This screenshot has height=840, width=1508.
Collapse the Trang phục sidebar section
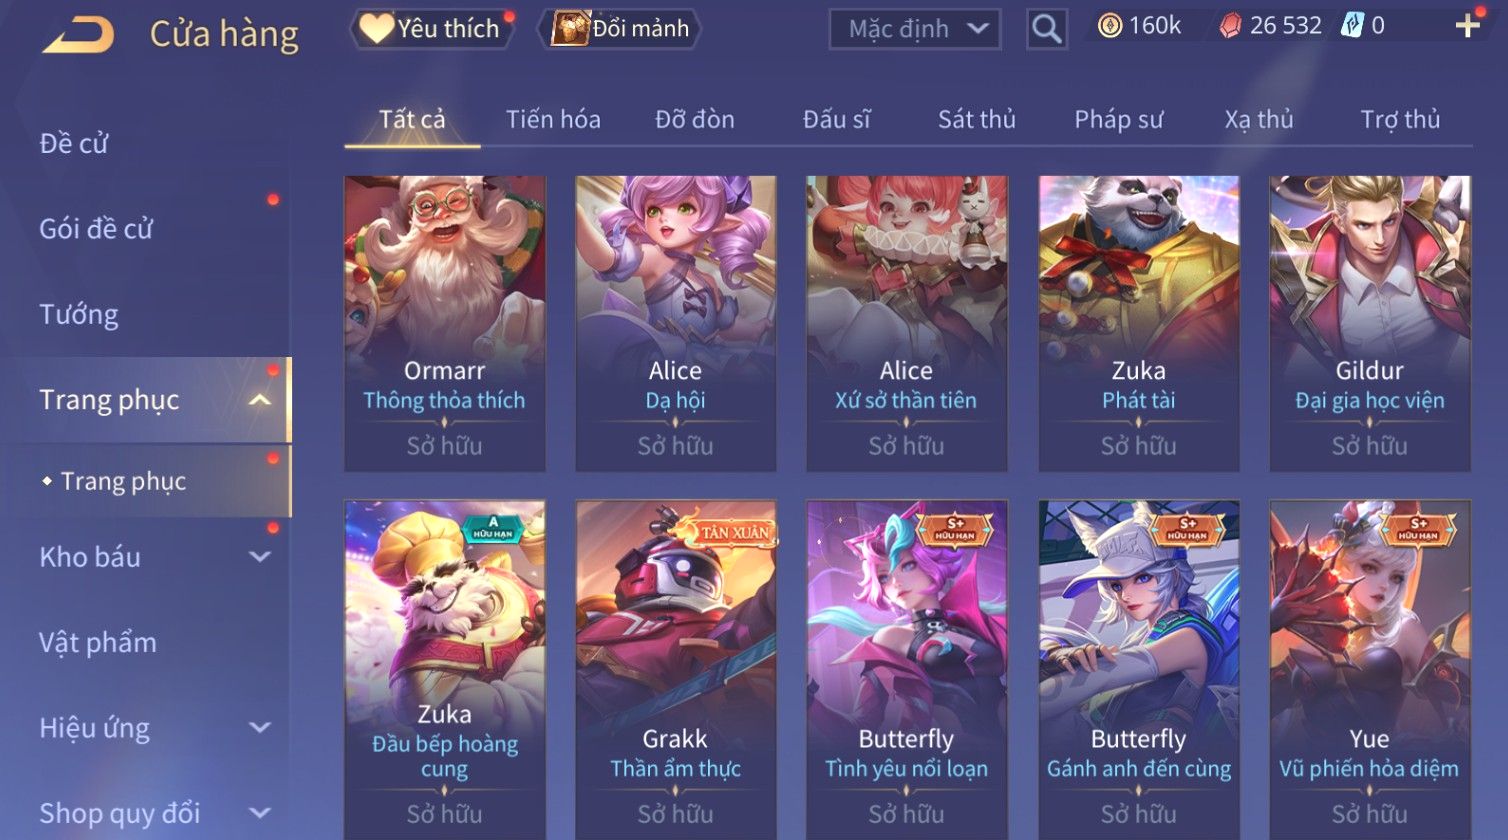(259, 400)
